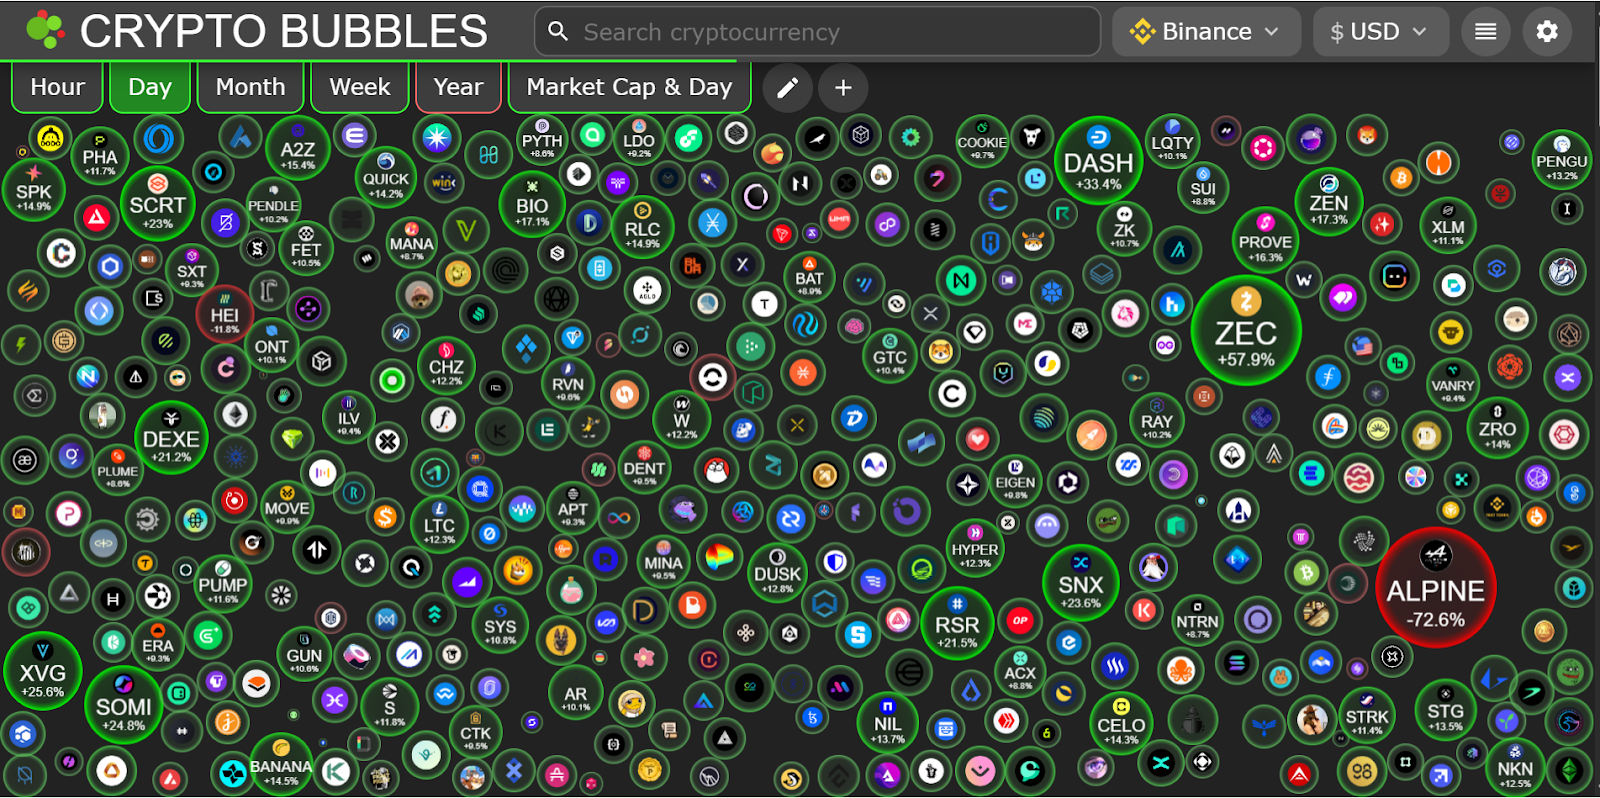Click the Crypto Bubbles logo icon
1600x798 pixels.
[x=45, y=31]
